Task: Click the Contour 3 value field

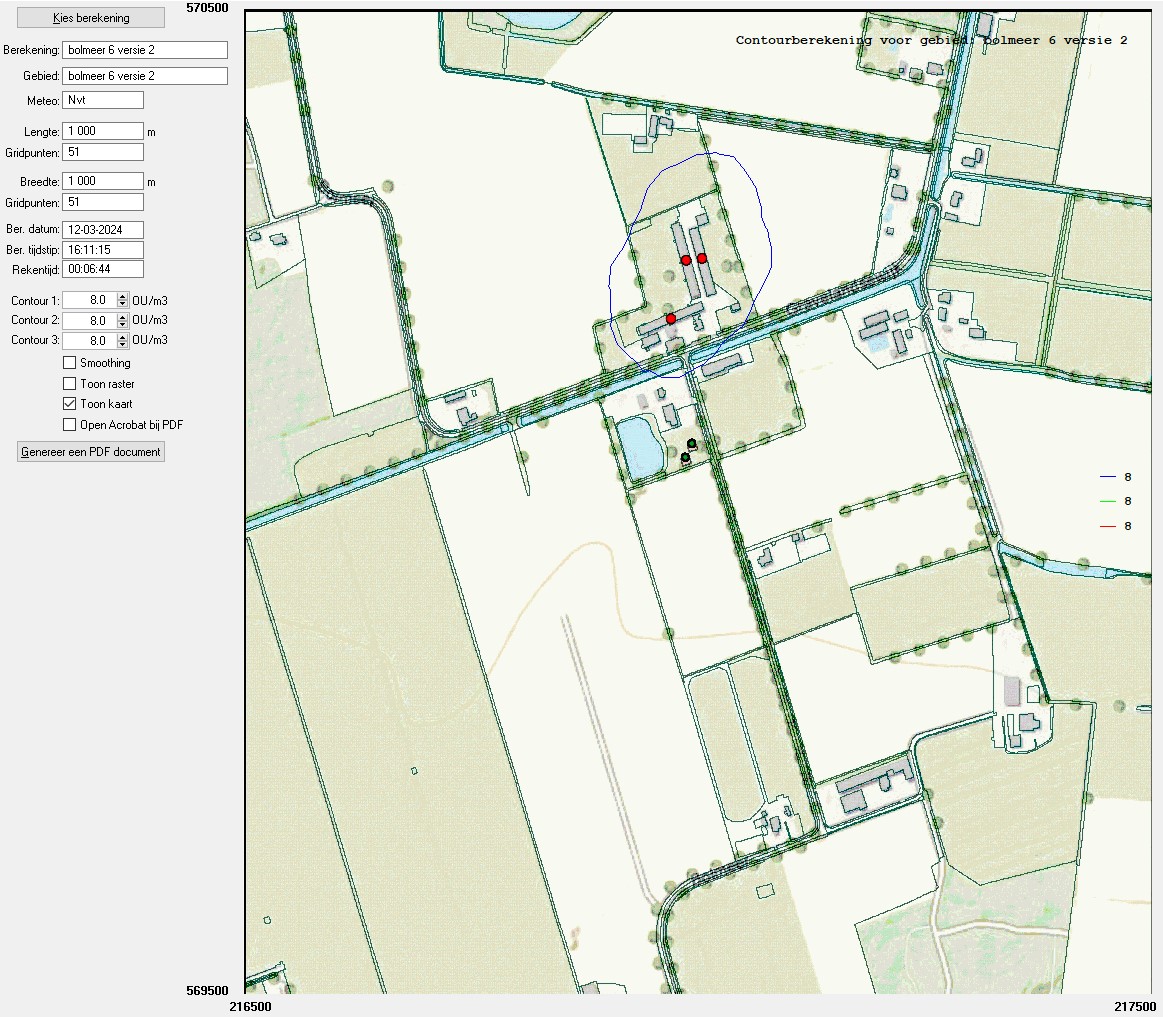Action: [x=90, y=340]
